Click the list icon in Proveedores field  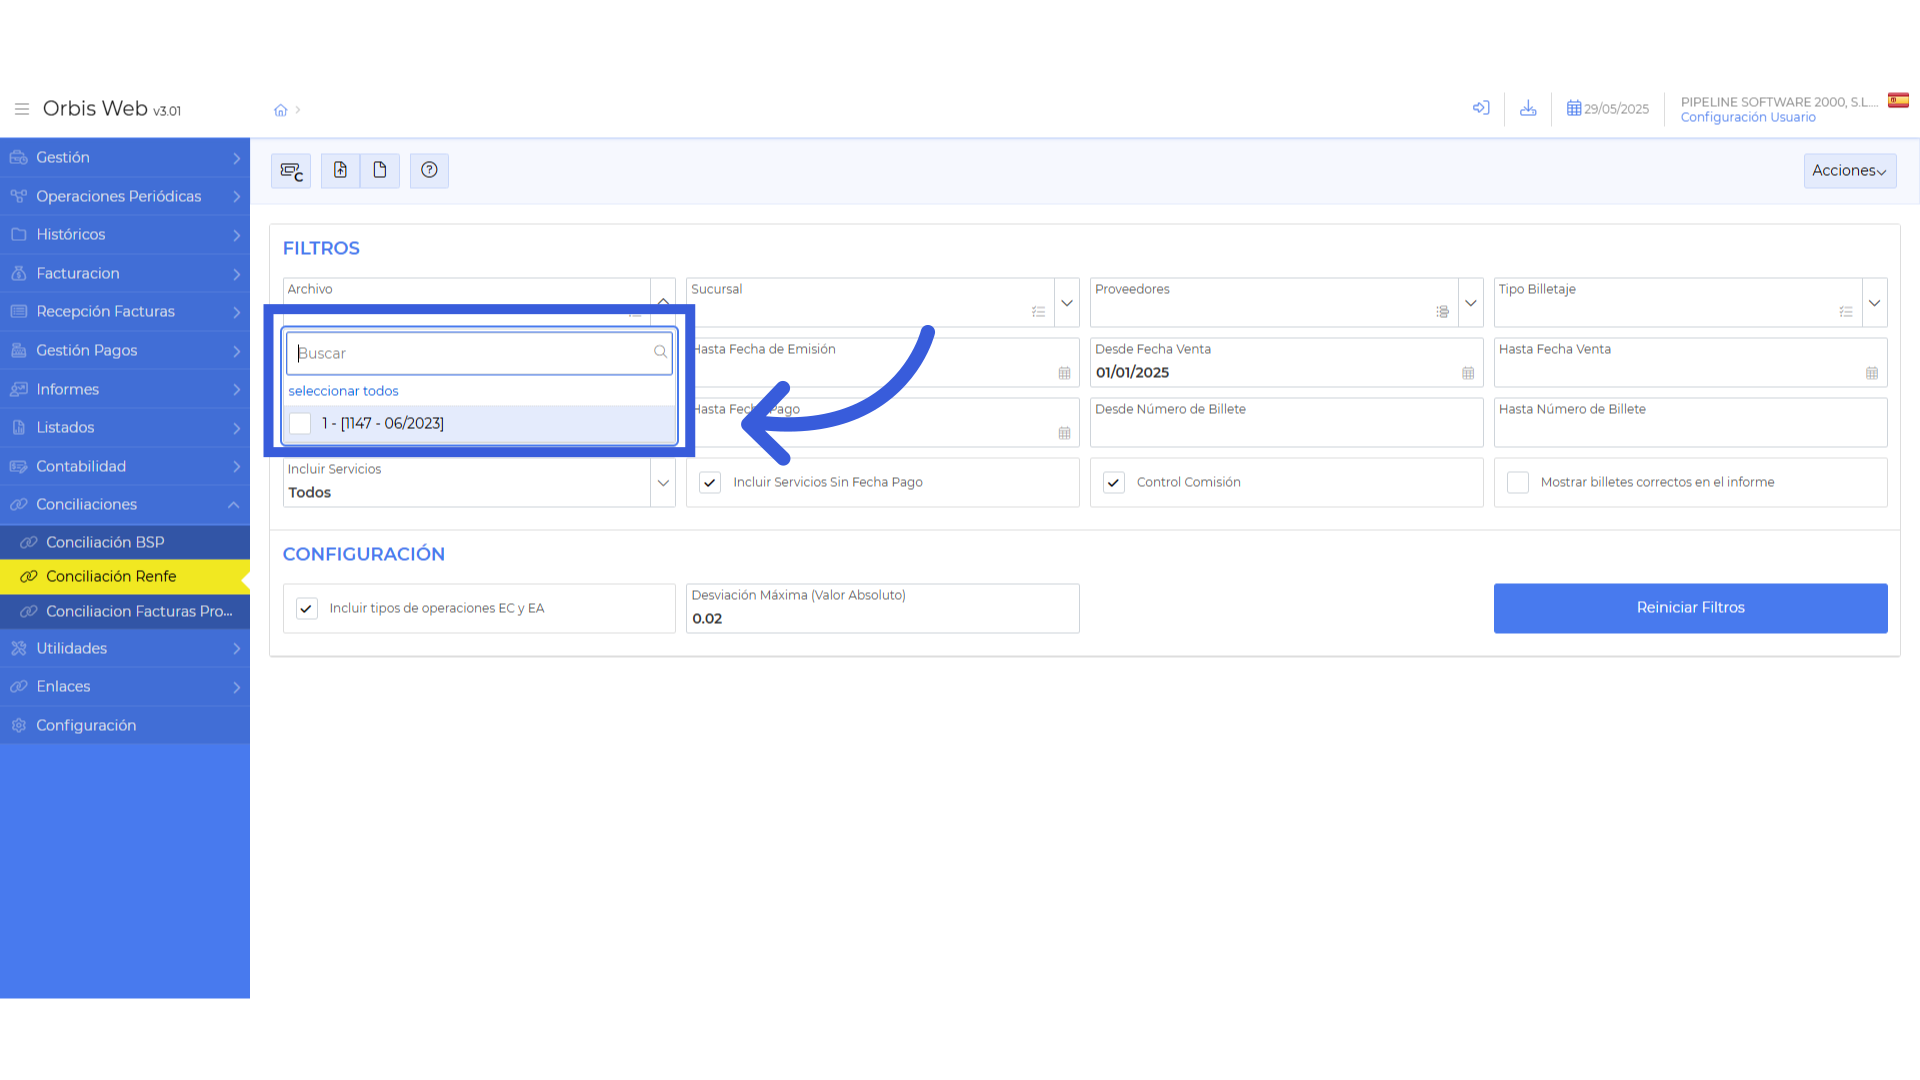1442,312
